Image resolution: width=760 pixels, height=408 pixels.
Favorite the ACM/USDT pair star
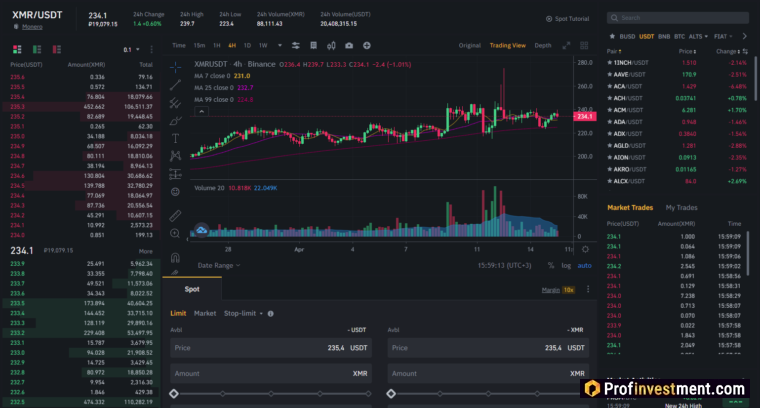[610, 110]
